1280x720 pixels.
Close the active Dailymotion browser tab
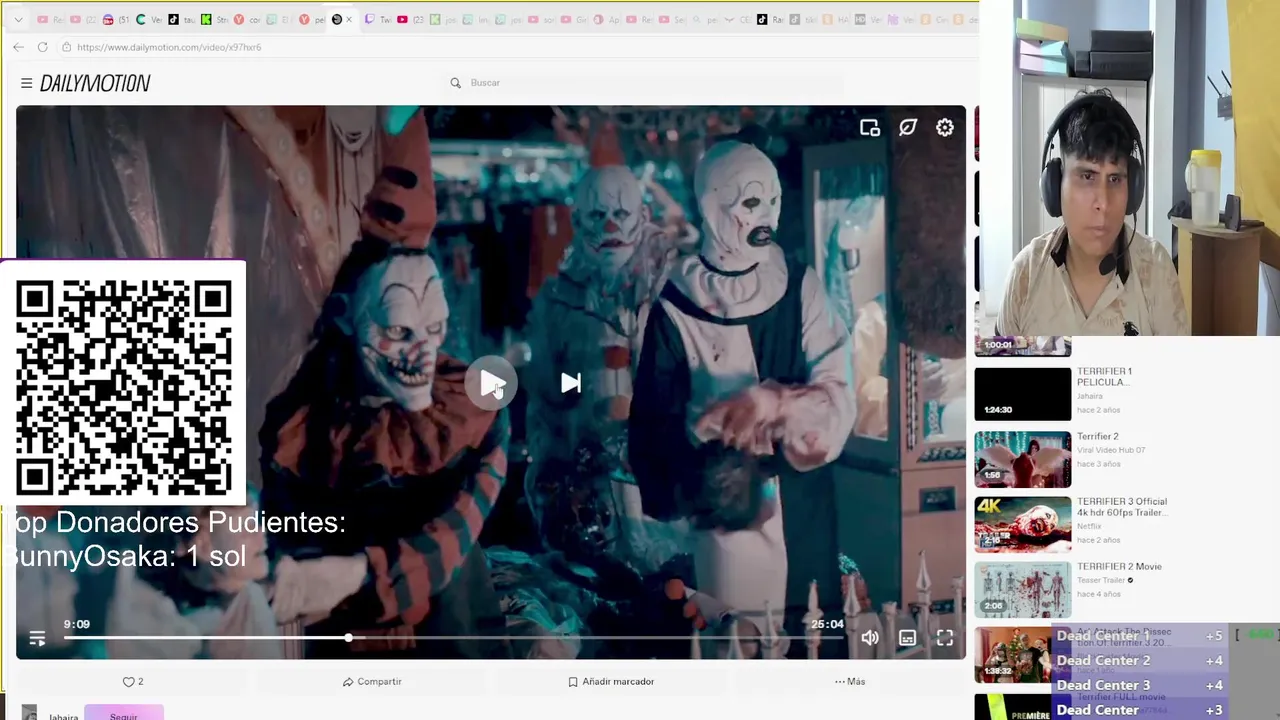[348, 20]
